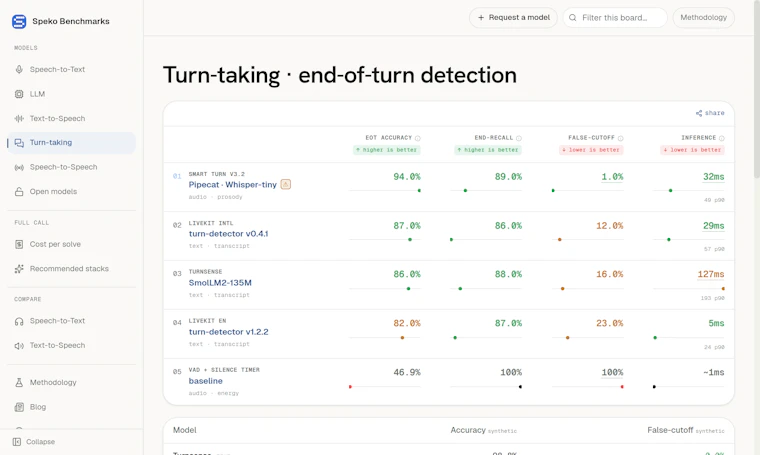
Task: Collapse the sidebar
Action: [x=34, y=441]
